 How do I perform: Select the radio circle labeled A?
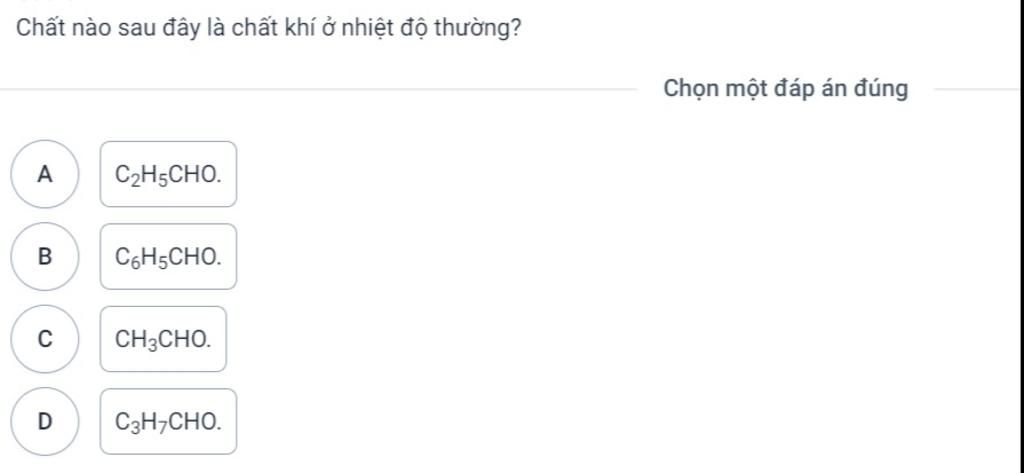43,174
